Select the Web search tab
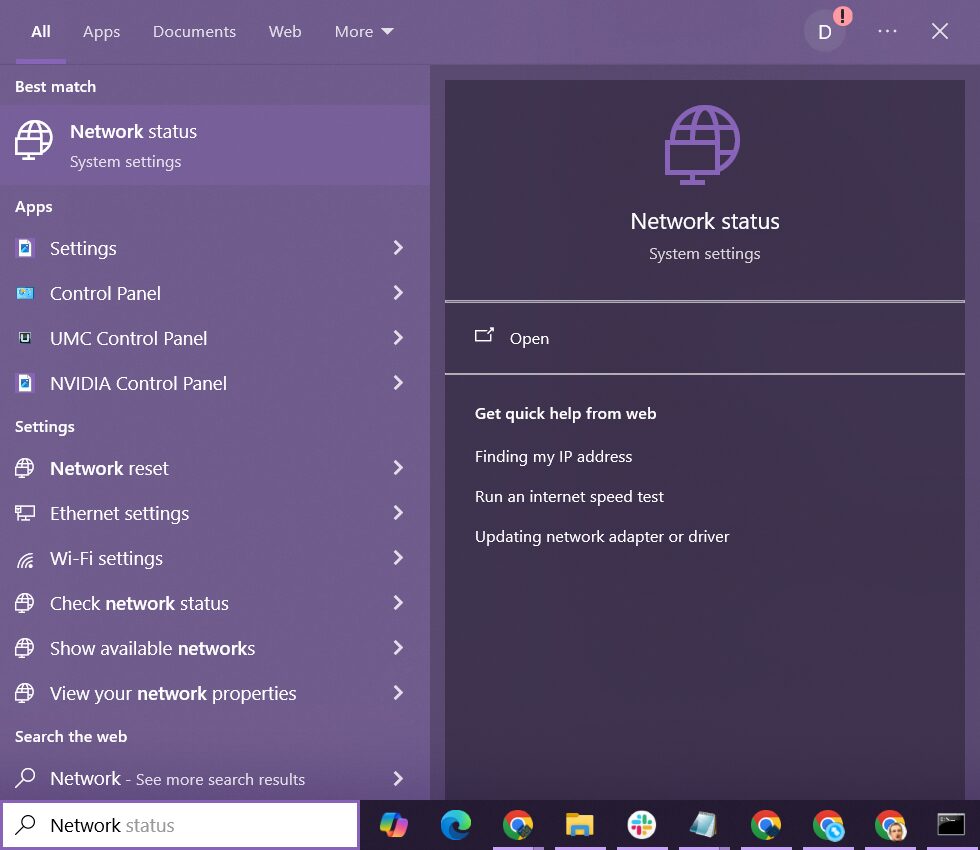 [285, 32]
